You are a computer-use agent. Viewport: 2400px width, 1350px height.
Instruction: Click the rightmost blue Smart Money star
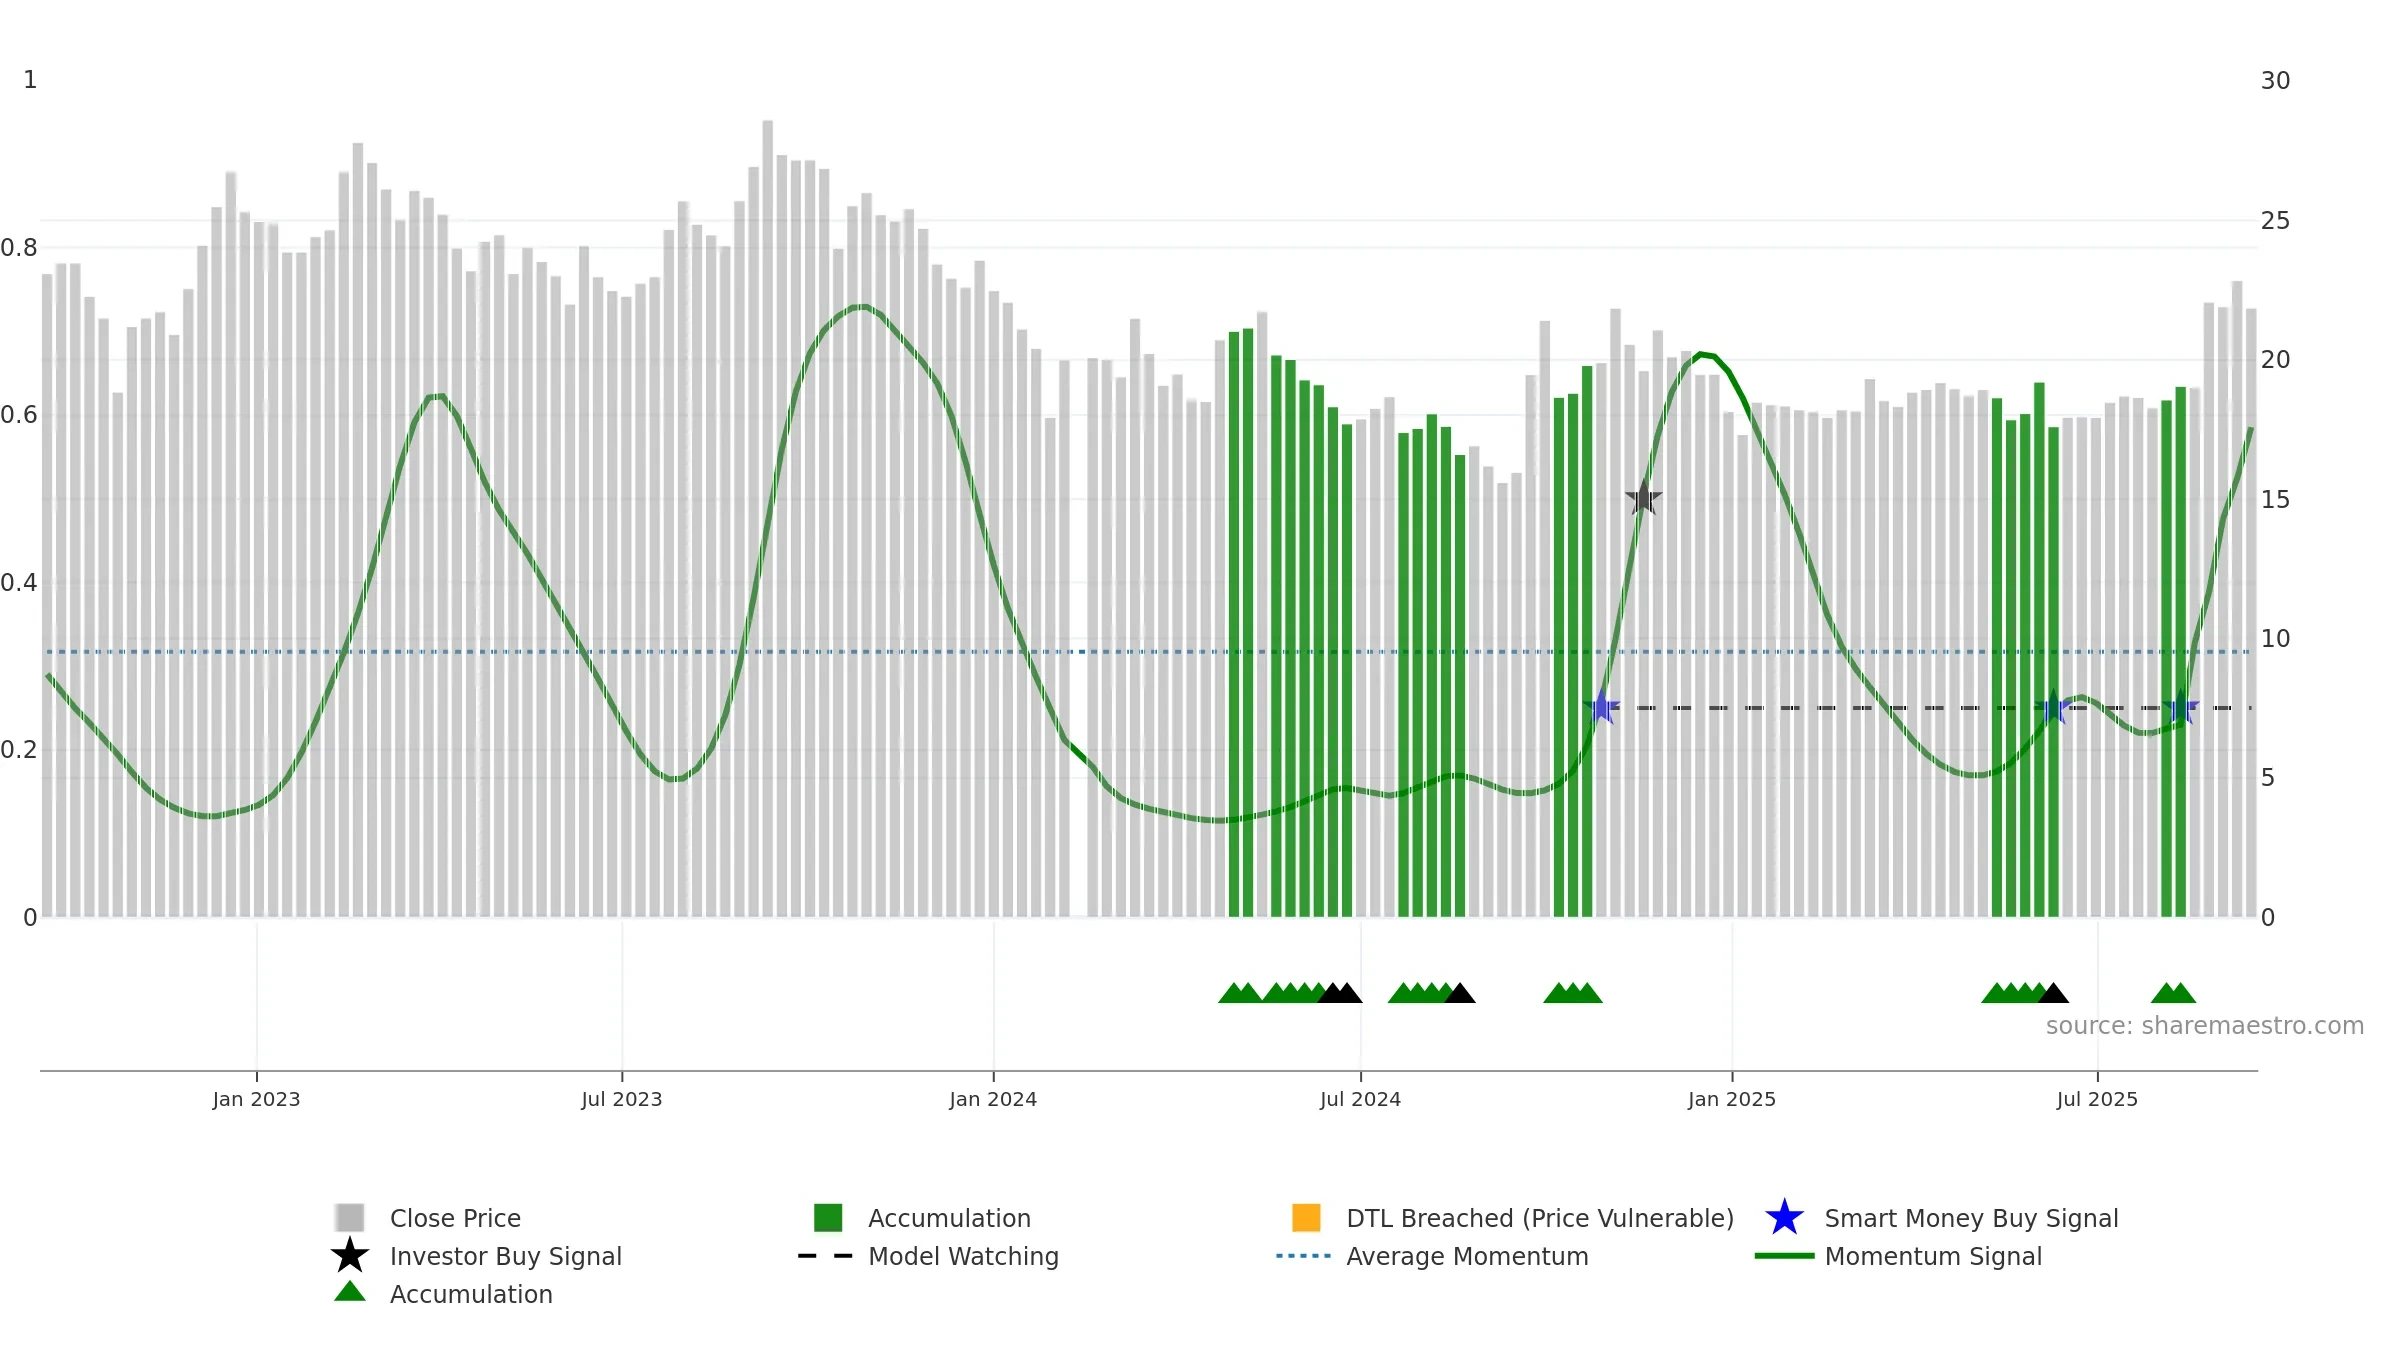coord(2181,707)
